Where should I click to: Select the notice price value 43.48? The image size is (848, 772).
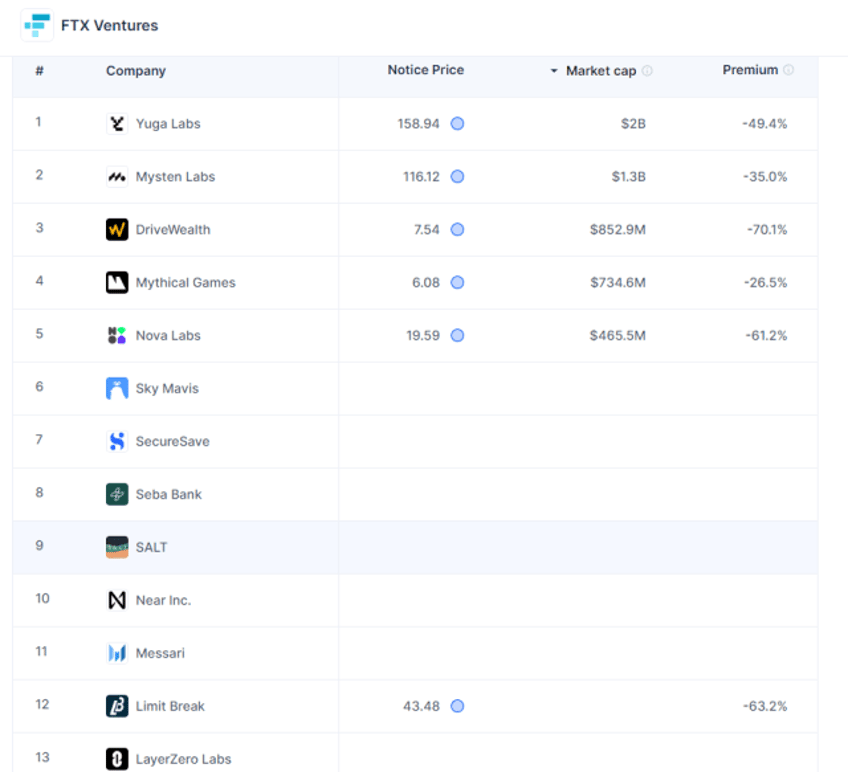click(x=421, y=706)
